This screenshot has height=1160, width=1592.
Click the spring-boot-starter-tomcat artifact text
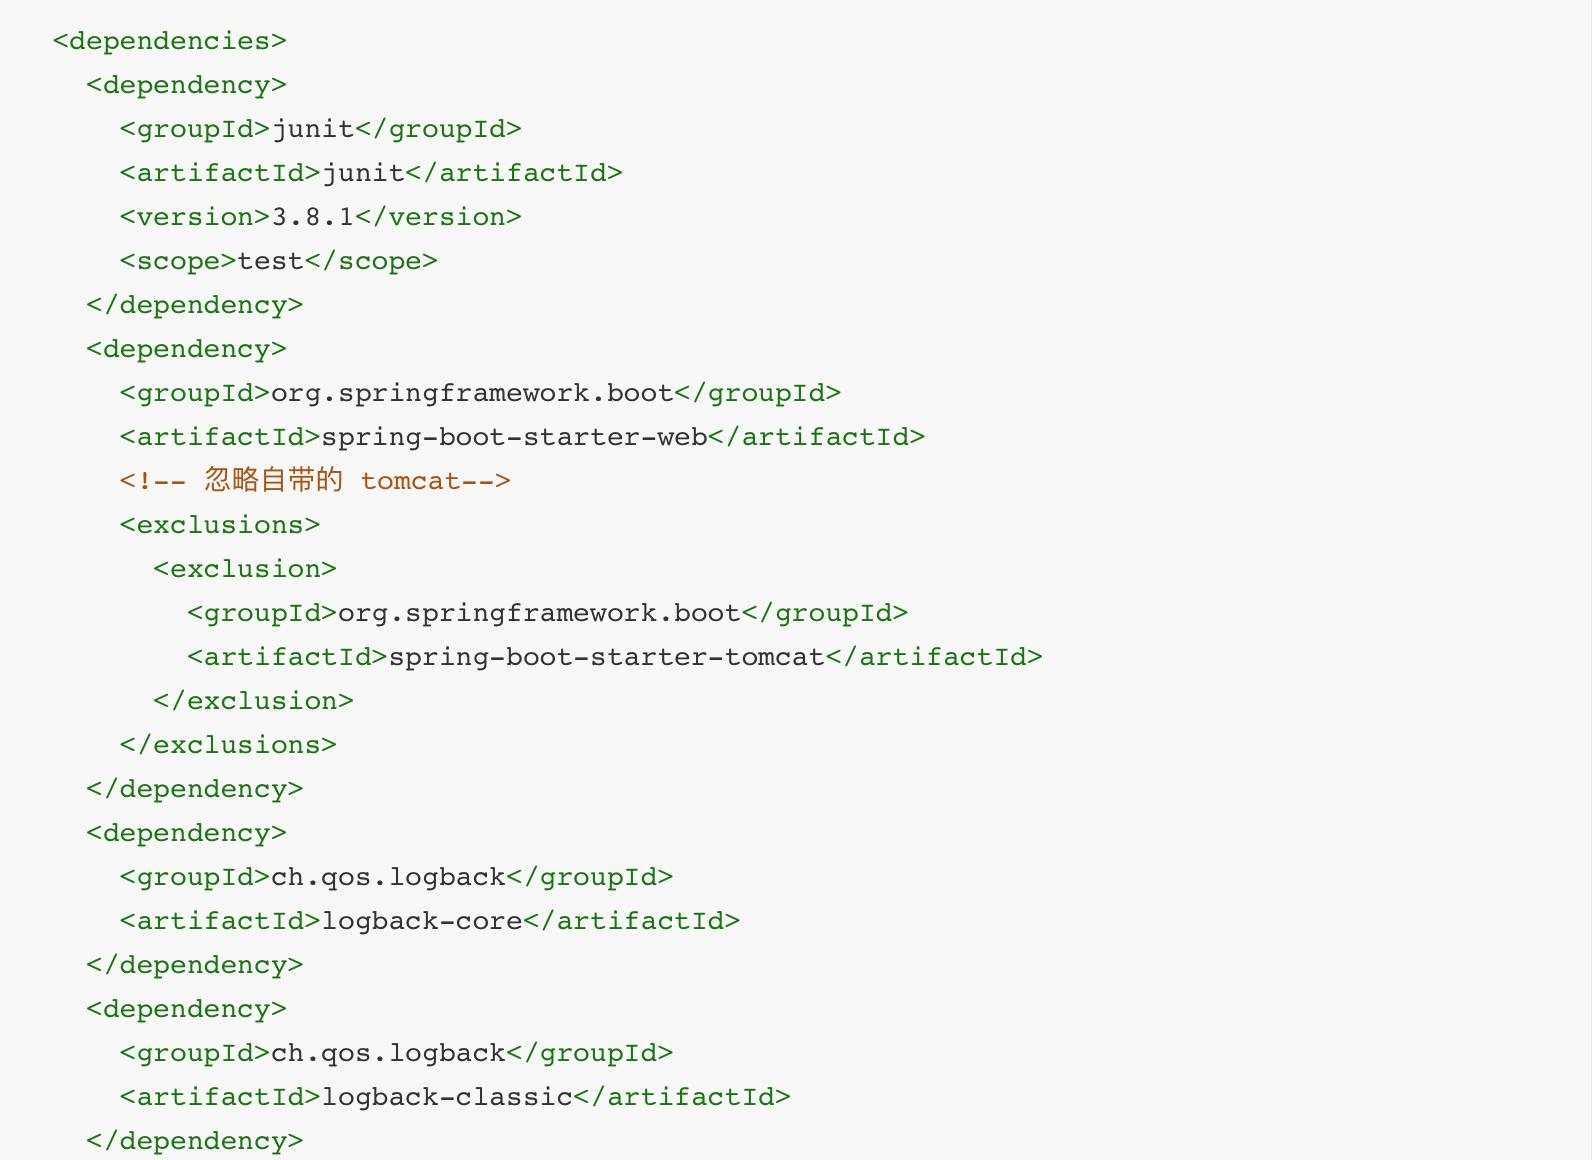[x=607, y=657]
